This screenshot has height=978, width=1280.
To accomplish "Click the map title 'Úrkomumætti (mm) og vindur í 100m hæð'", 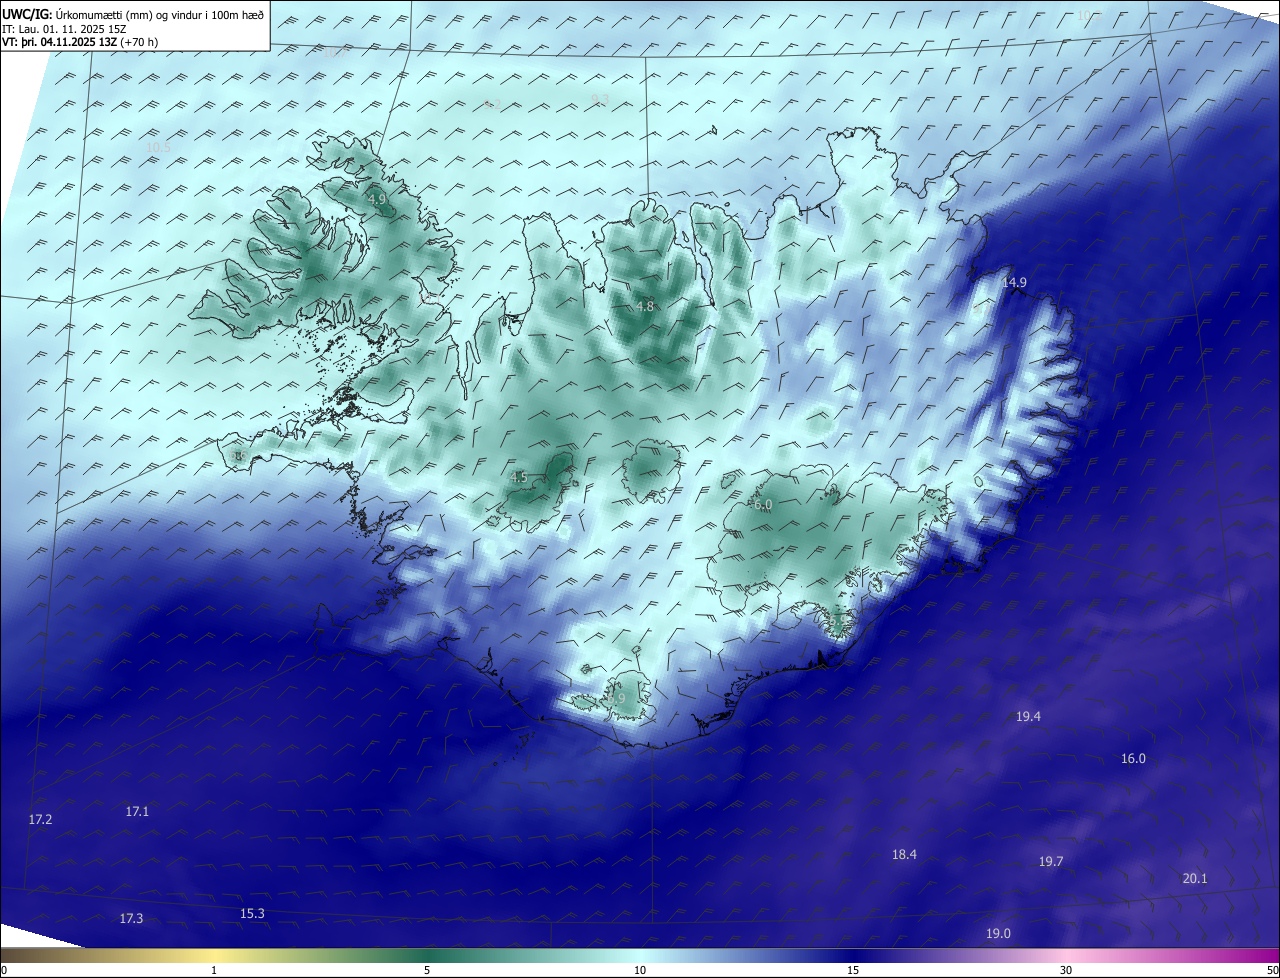I will (160, 14).
